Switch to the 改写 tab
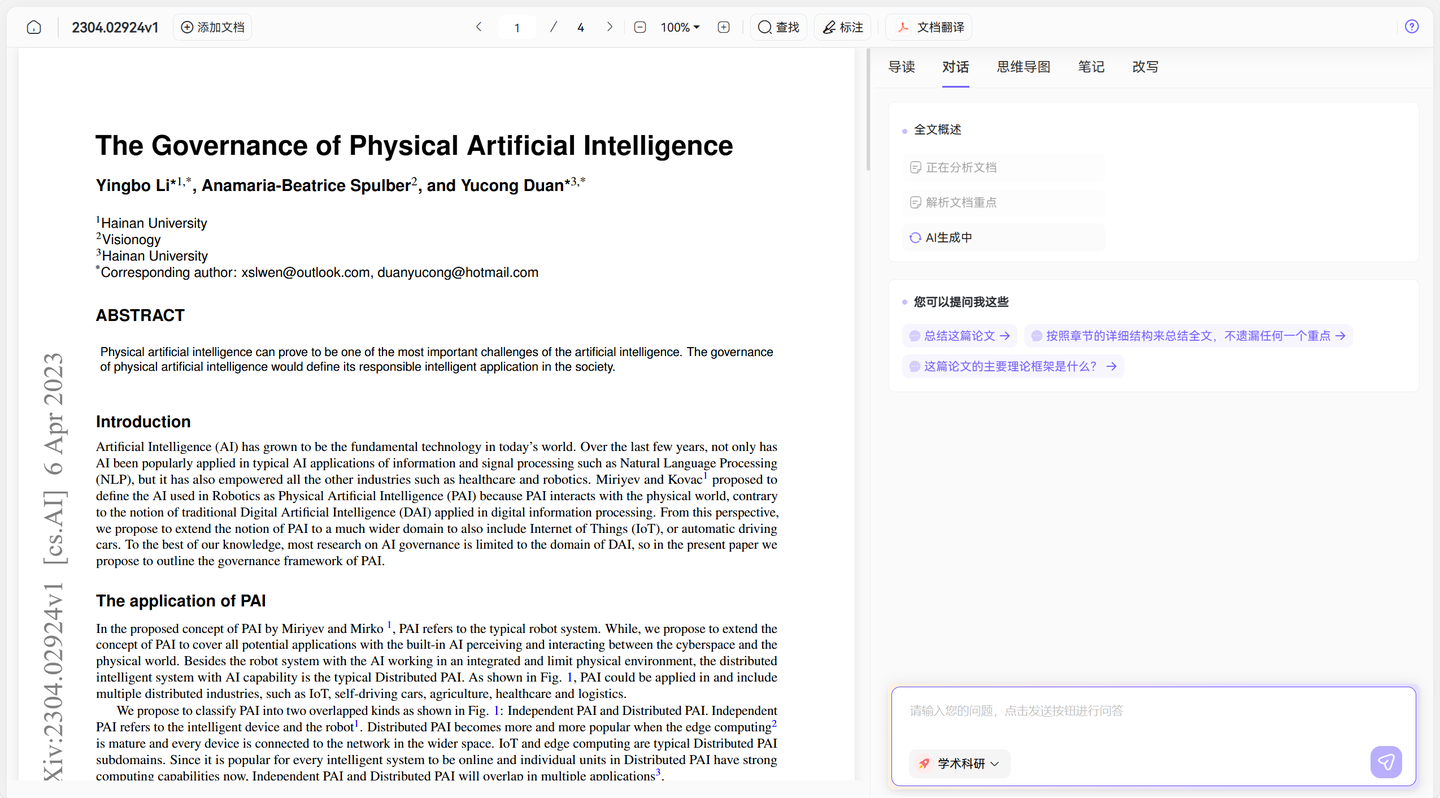Viewport: 1440px width, 798px height. [1145, 67]
